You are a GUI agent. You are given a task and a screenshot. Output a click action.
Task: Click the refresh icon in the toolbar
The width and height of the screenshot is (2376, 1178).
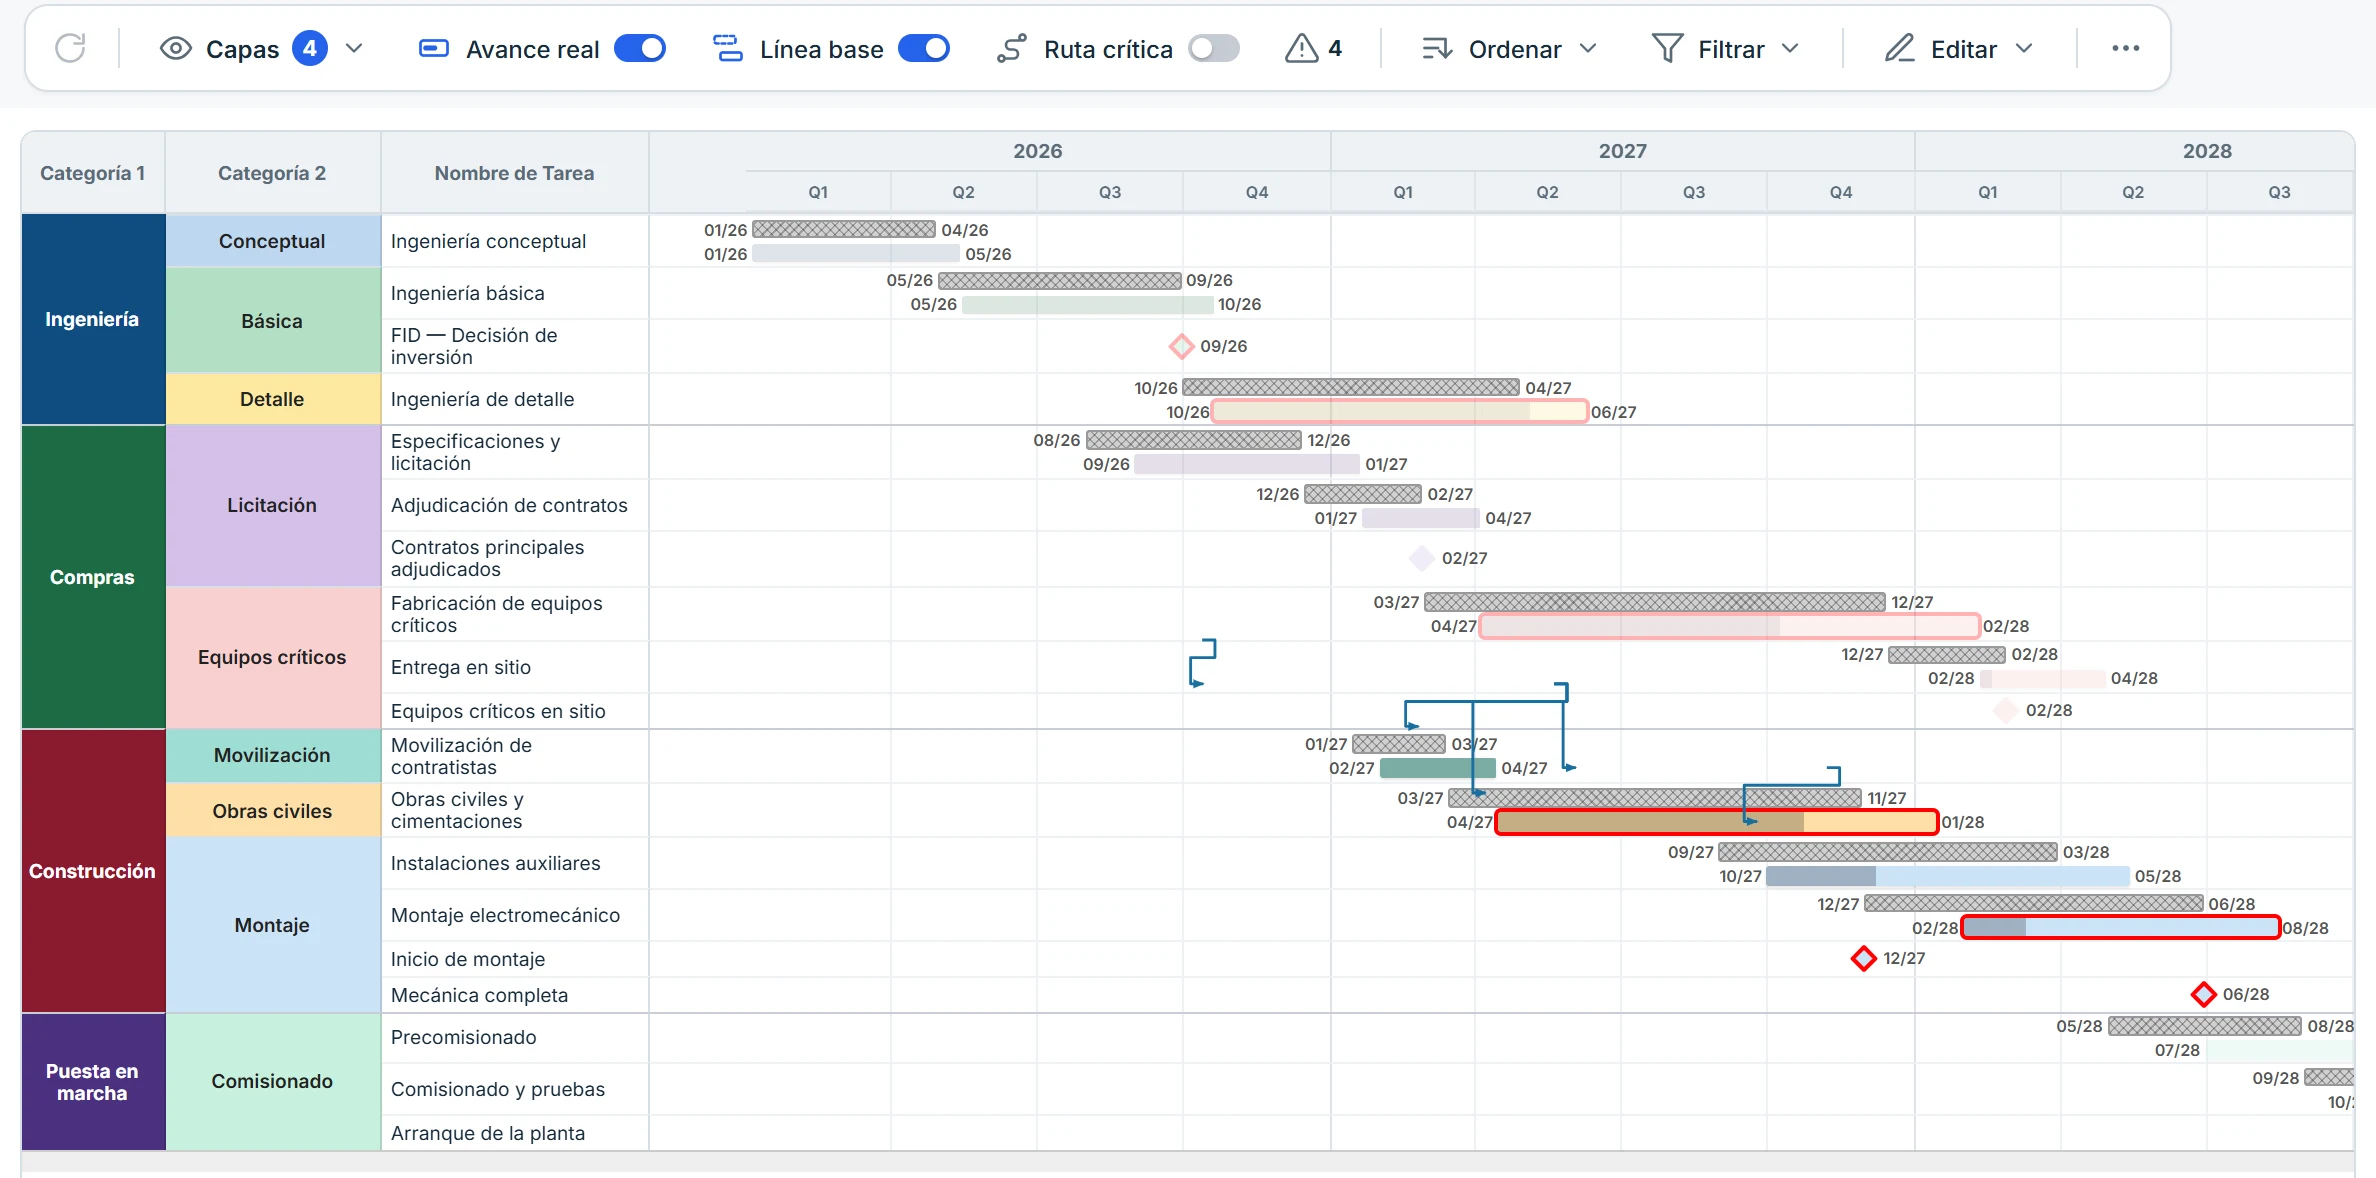click(70, 48)
